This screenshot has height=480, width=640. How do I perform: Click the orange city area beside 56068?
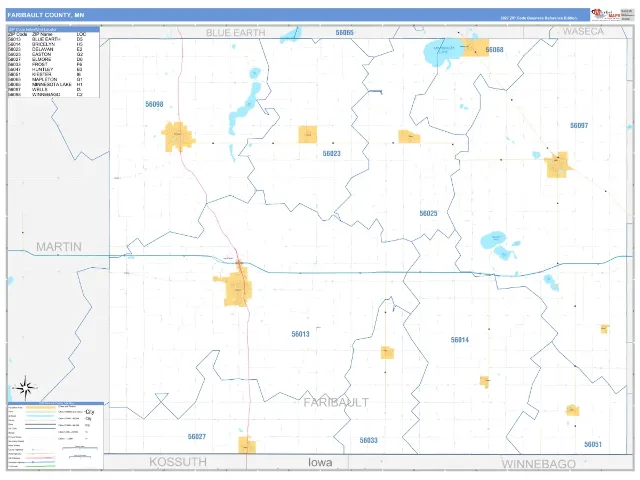pyautogui.click(x=475, y=47)
